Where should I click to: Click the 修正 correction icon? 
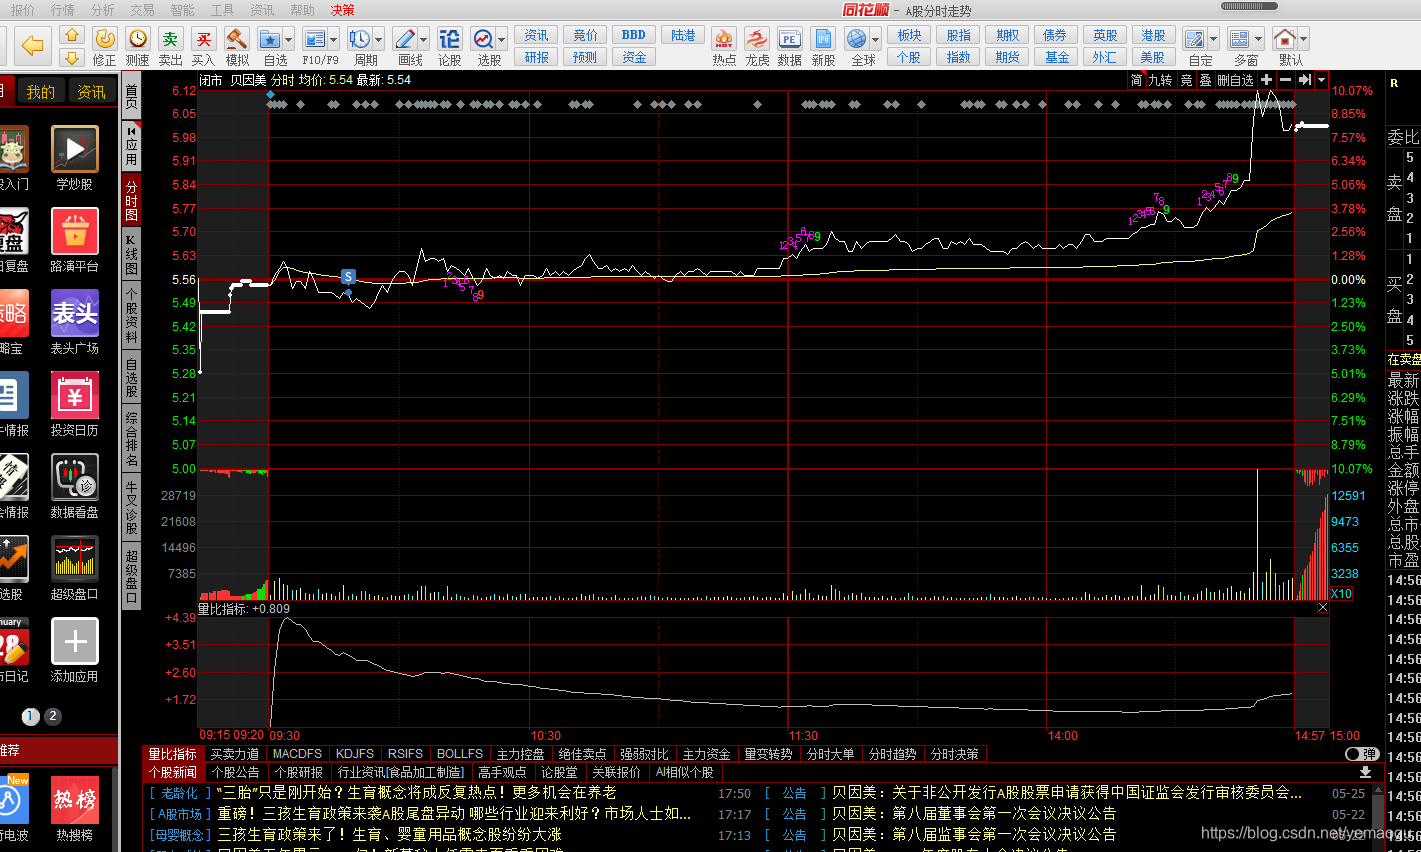click(x=104, y=39)
